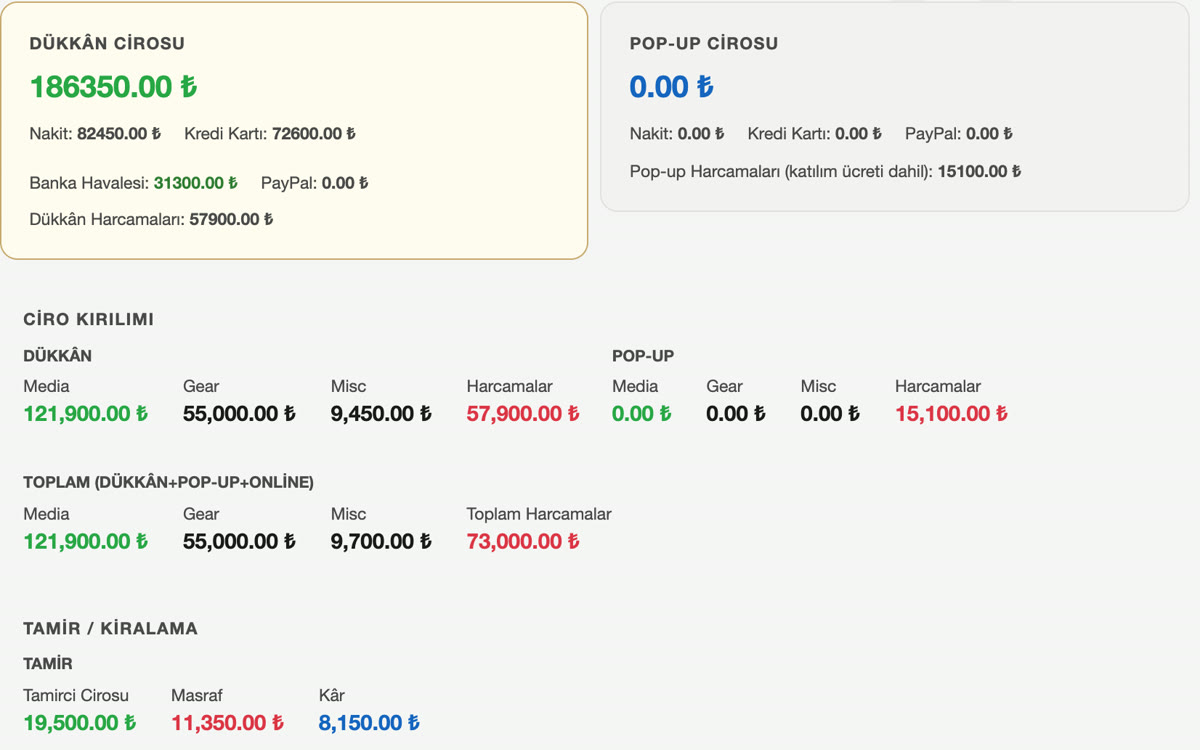
Task: Click the TAMİR / KİRALAMA section heading
Action: (x=111, y=628)
